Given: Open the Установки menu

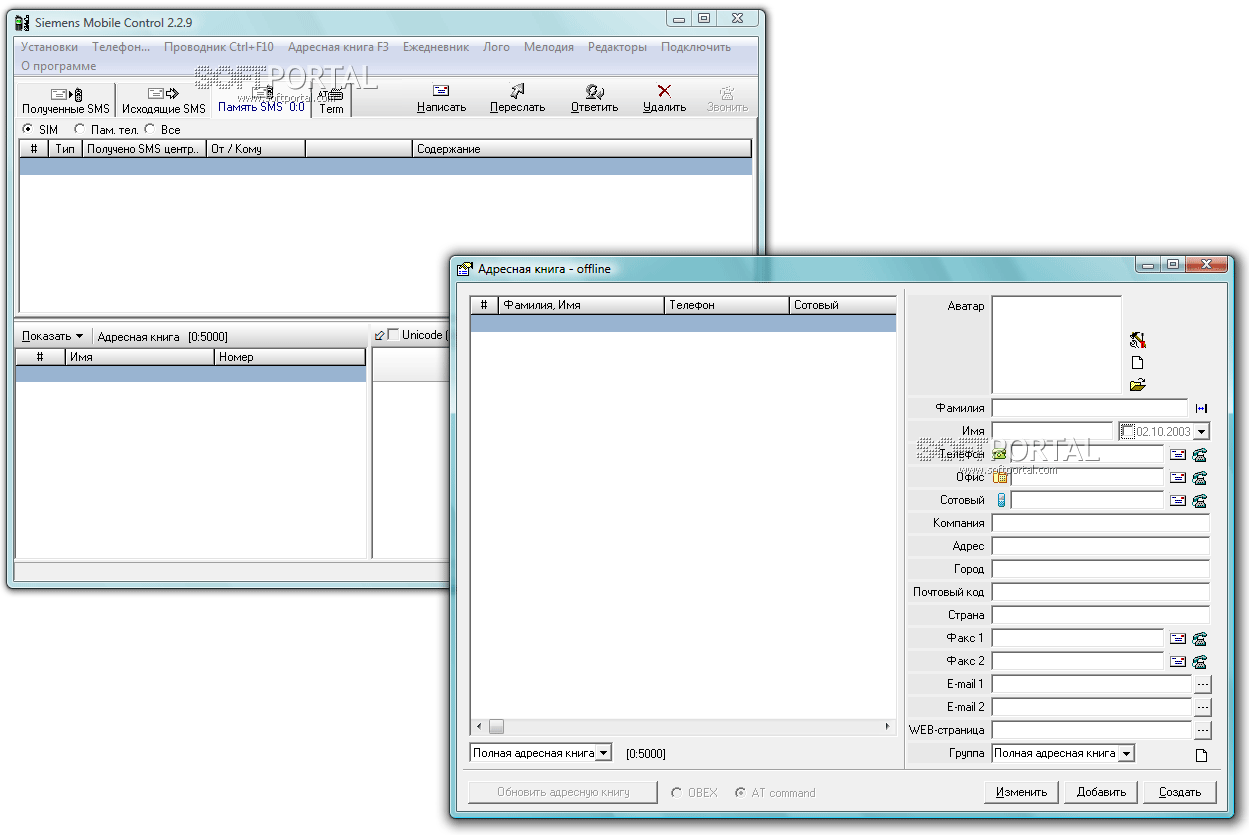Looking at the screenshot, I should coord(49,47).
